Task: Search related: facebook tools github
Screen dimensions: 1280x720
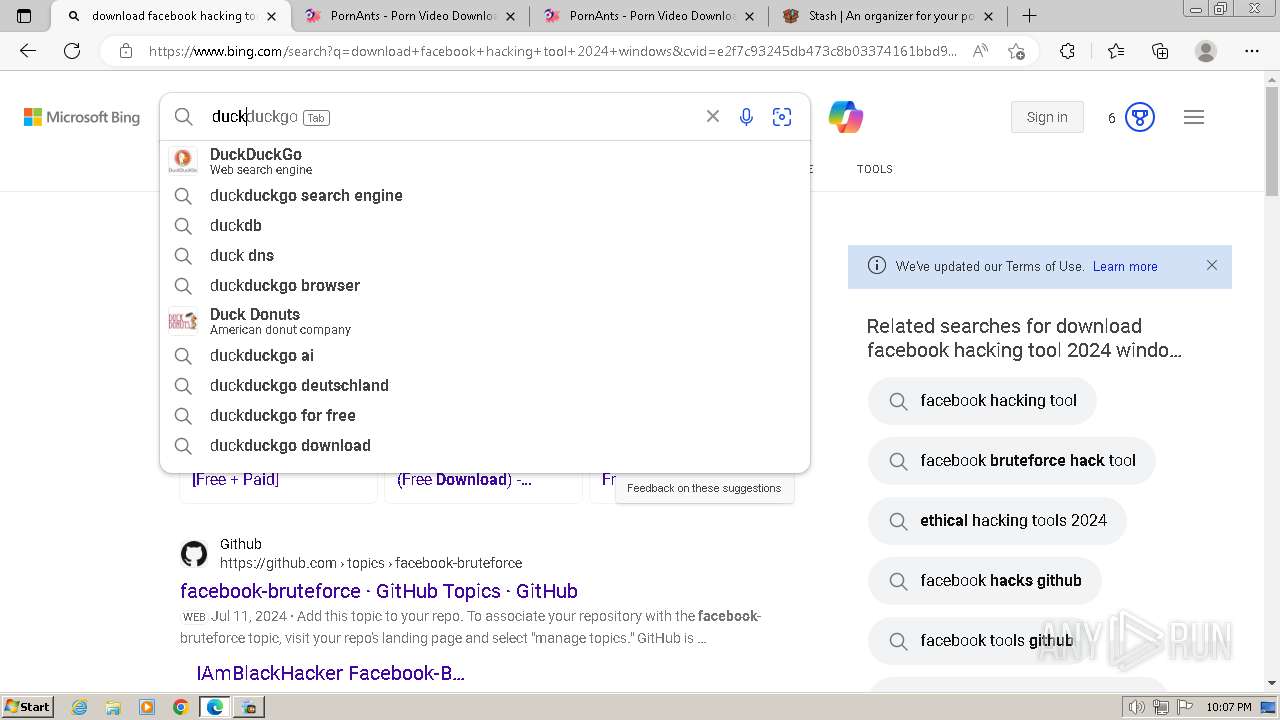Action: pos(981,641)
